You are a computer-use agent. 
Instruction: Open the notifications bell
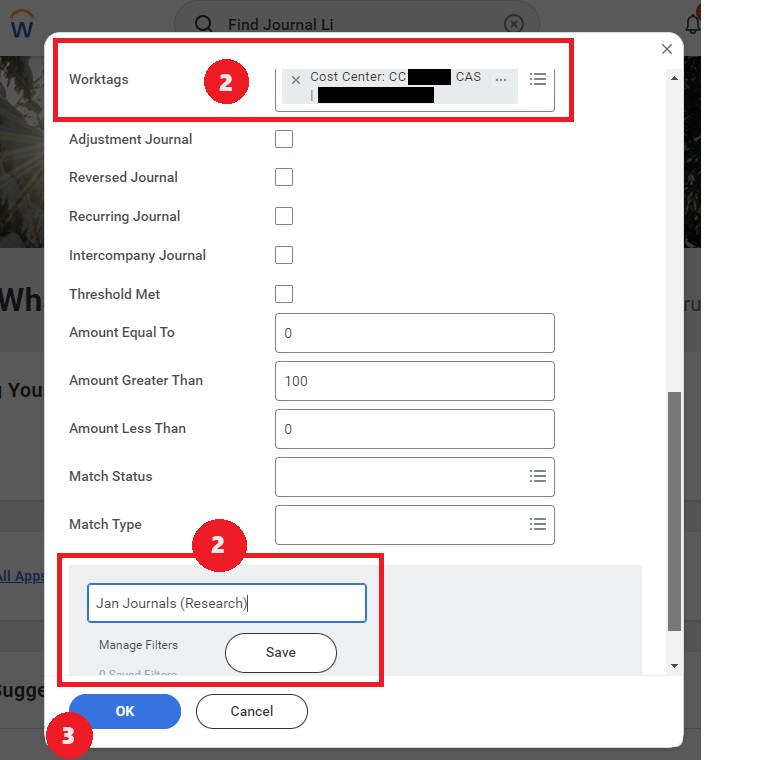[692, 24]
